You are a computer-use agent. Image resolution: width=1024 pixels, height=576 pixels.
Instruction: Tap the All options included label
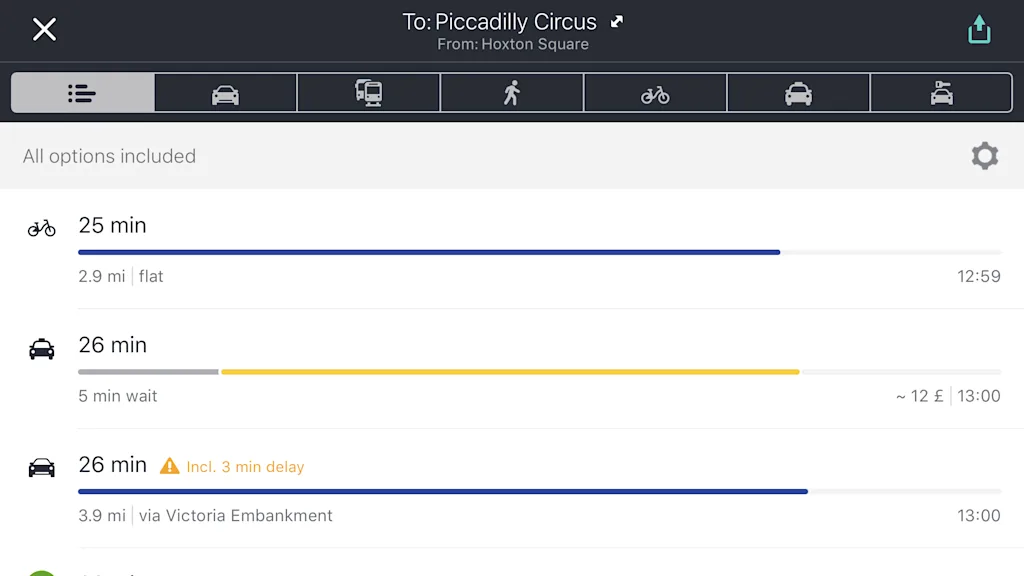[x=109, y=156]
